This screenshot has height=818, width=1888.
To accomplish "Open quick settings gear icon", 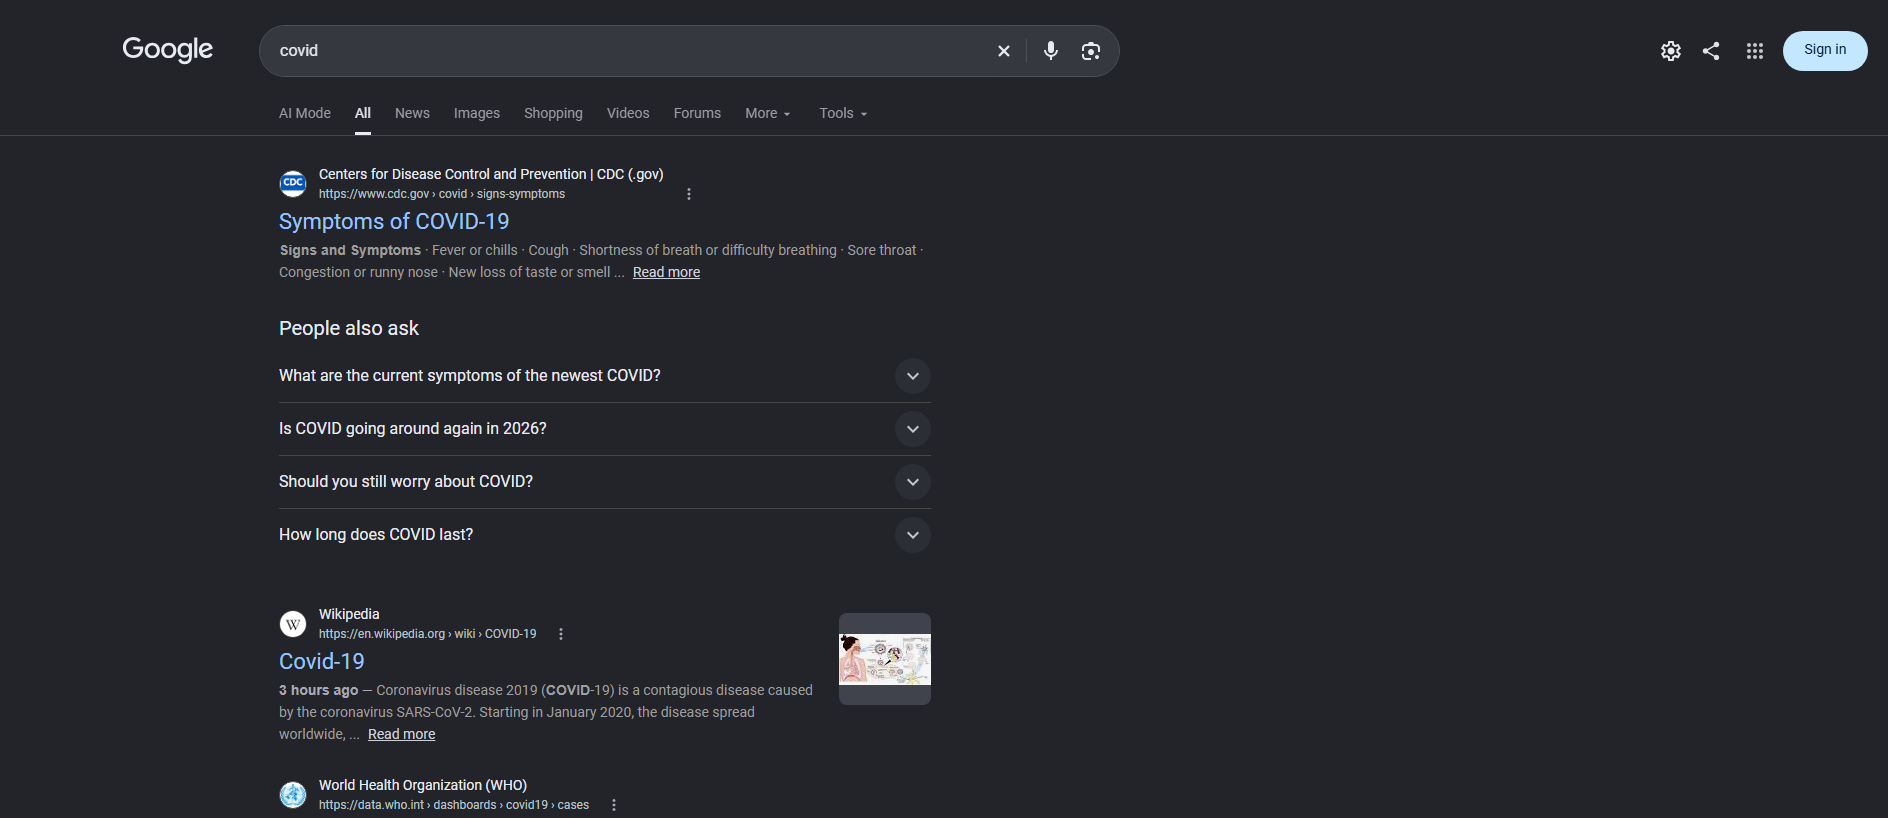I will 1671,51.
